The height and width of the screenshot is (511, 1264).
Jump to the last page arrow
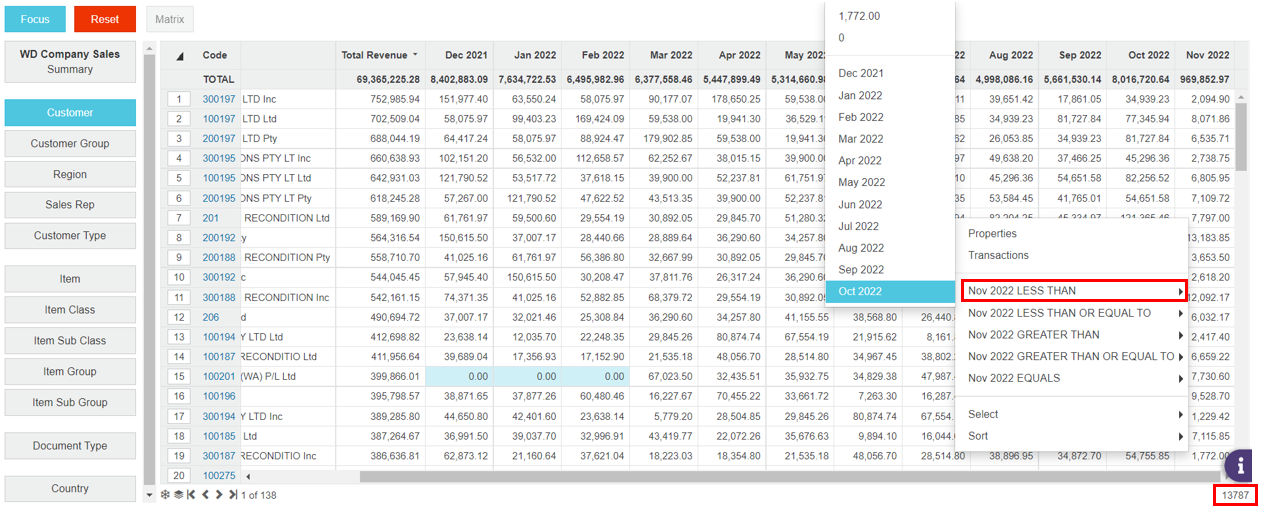click(233, 495)
